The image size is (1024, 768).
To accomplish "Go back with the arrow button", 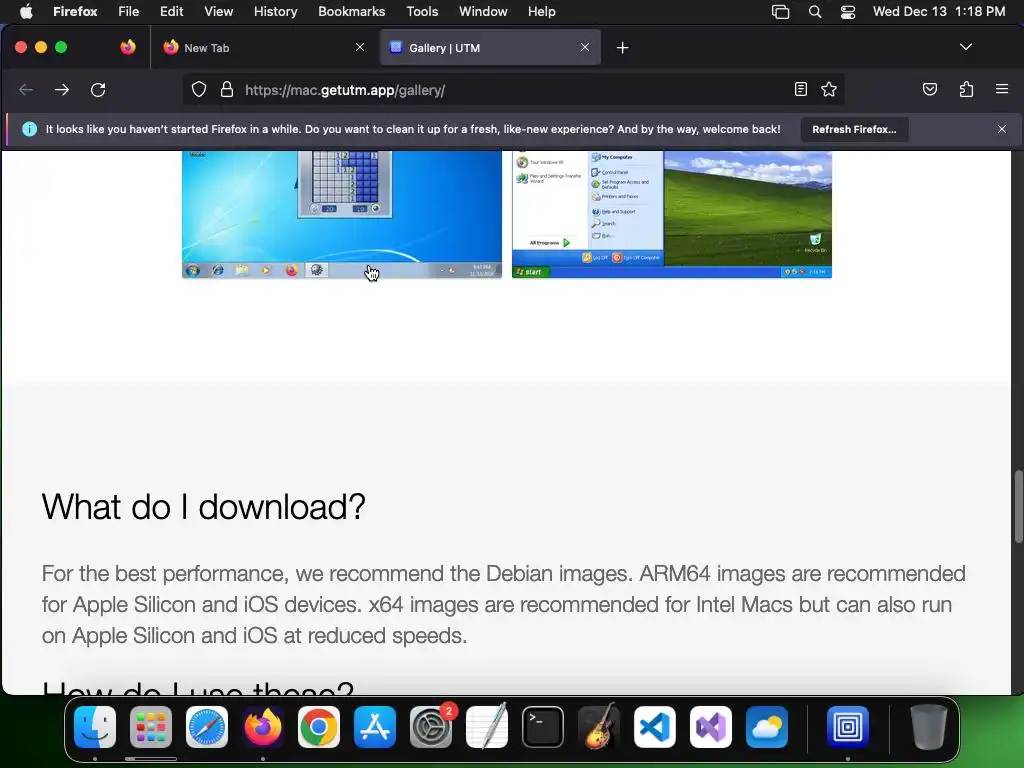I will (26, 90).
